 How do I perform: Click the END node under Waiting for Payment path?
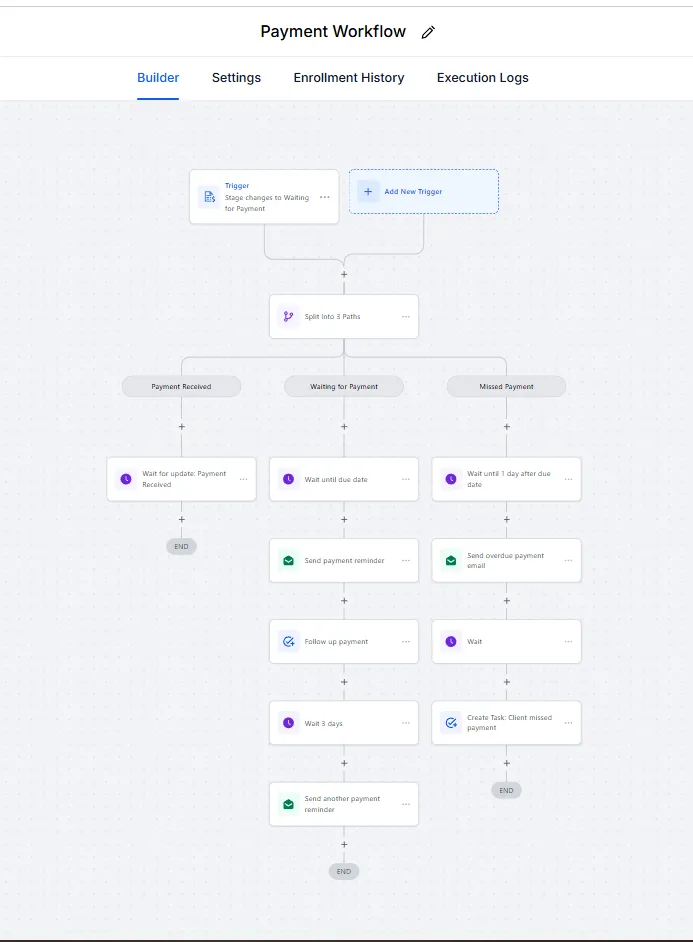pos(343,871)
